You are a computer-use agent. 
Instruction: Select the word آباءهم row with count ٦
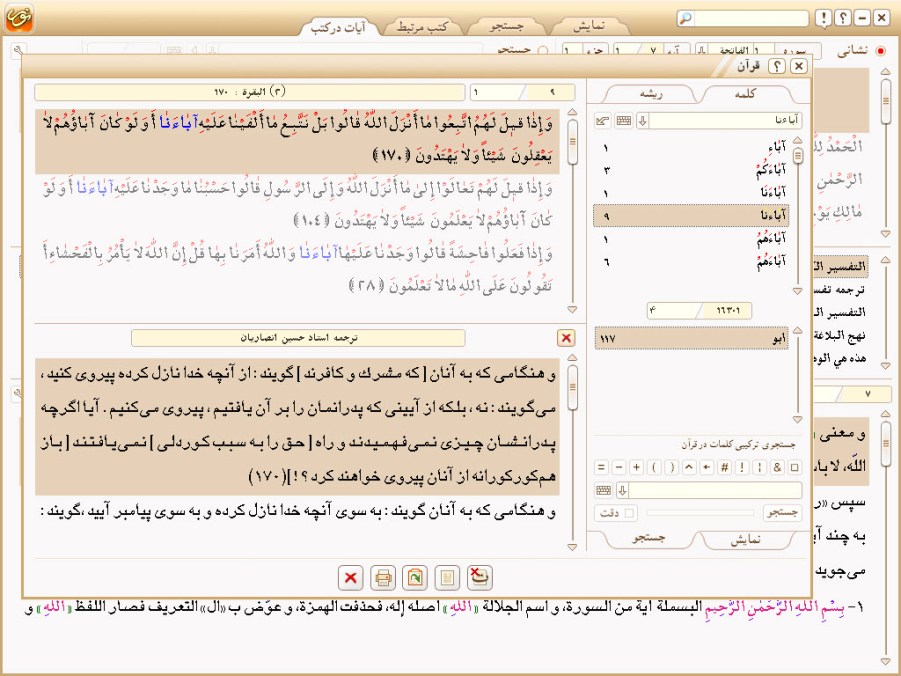pyautogui.click(x=691, y=262)
